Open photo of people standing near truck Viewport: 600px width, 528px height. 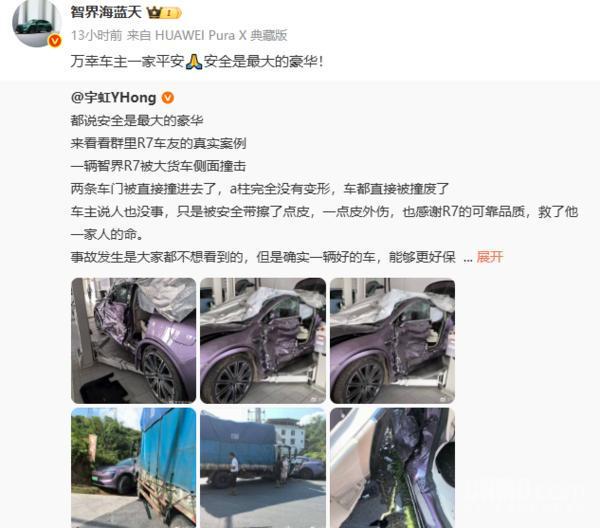click(x=263, y=468)
